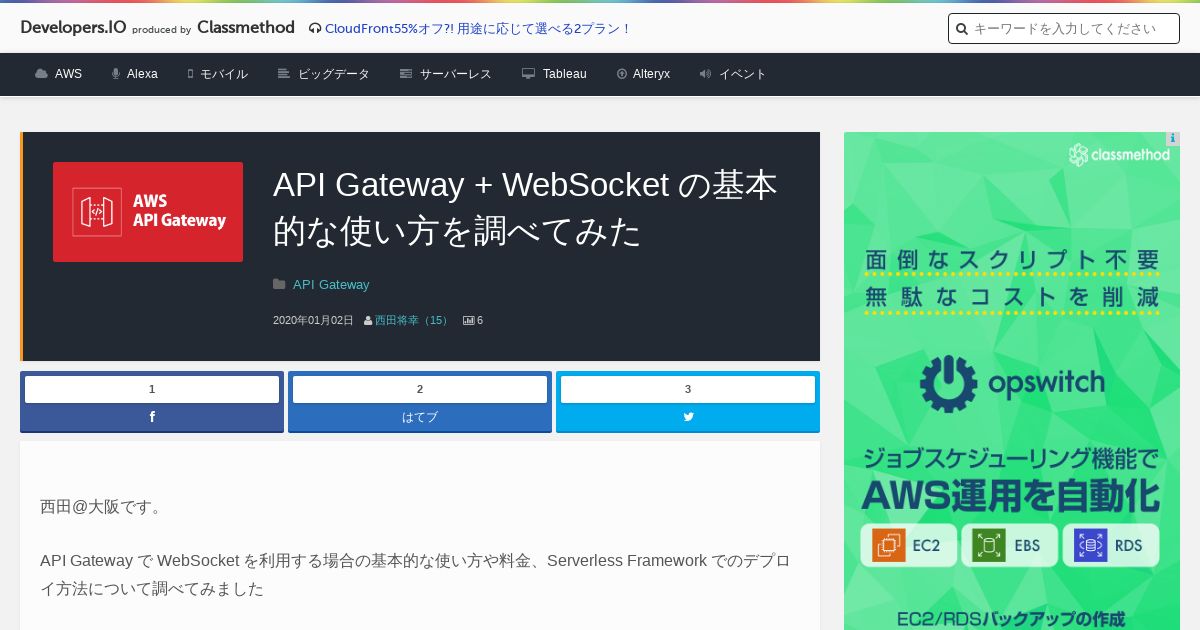Open author 西田将幸（15） profile link
Screen dimensions: 1200x630
click(413, 321)
